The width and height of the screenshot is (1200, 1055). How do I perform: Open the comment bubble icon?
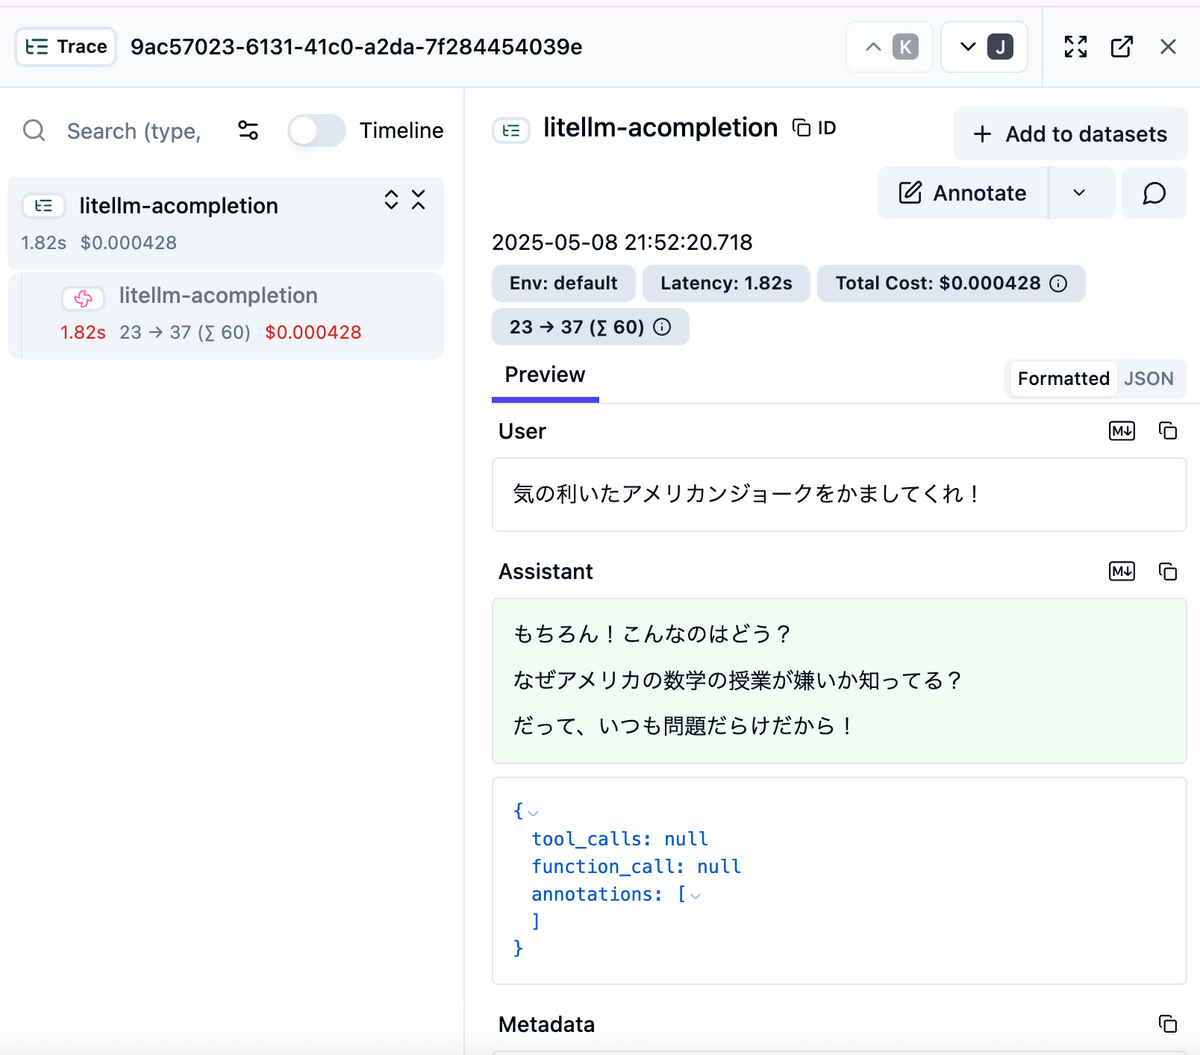(x=1154, y=192)
